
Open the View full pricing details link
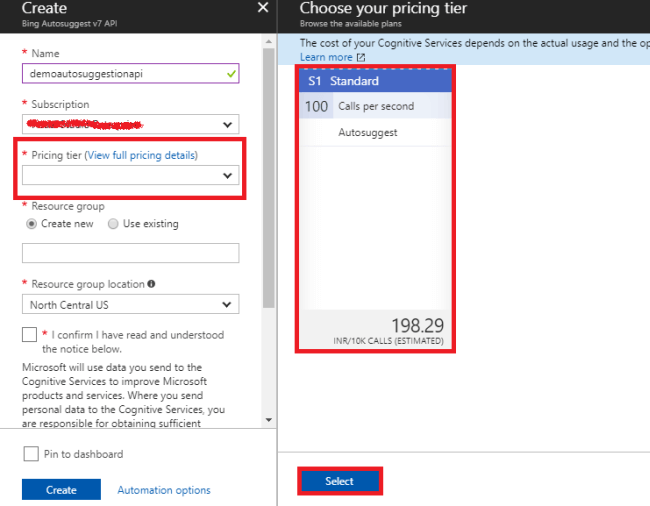(x=141, y=155)
